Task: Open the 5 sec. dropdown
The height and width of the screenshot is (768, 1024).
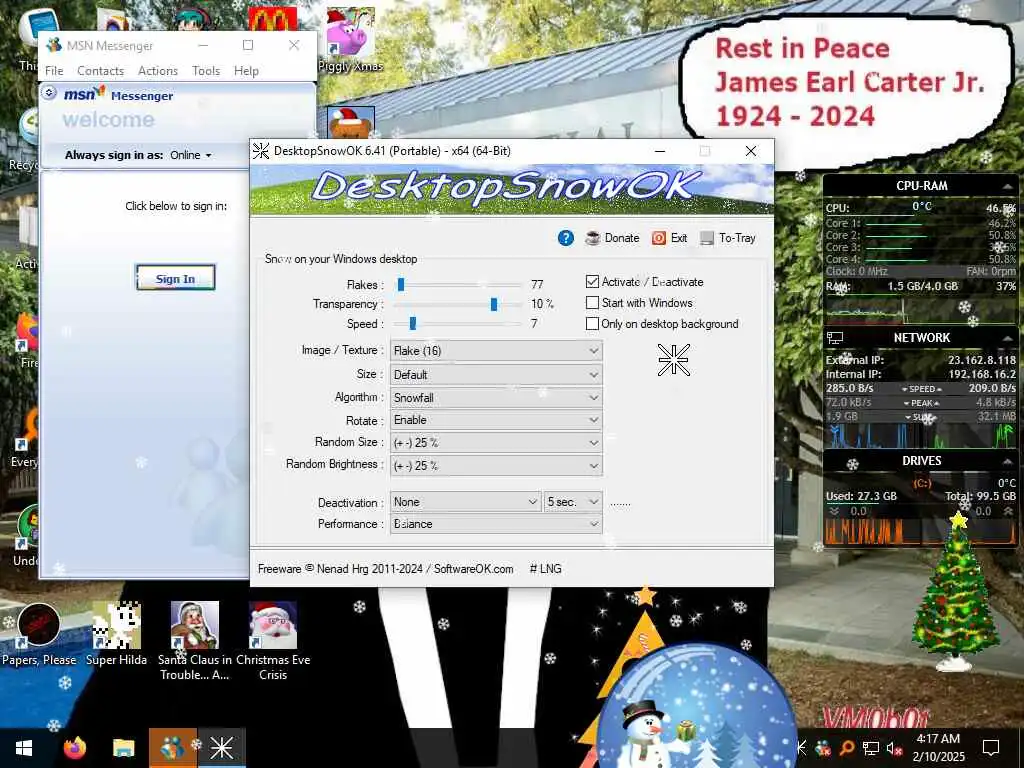Action: [x=573, y=502]
